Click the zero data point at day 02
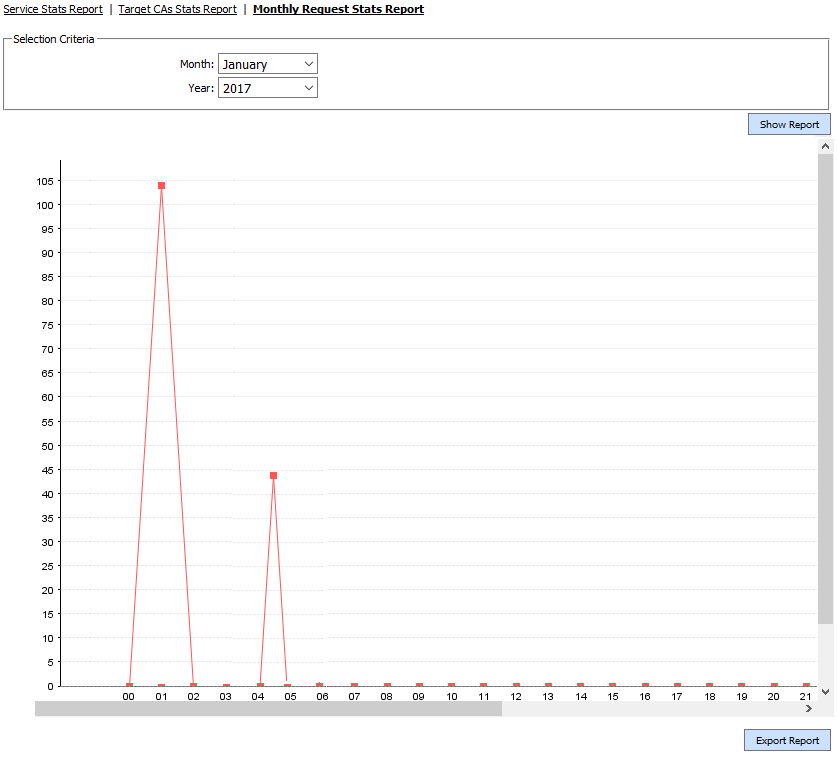Viewport: 838px width, 764px height. [x=193, y=686]
